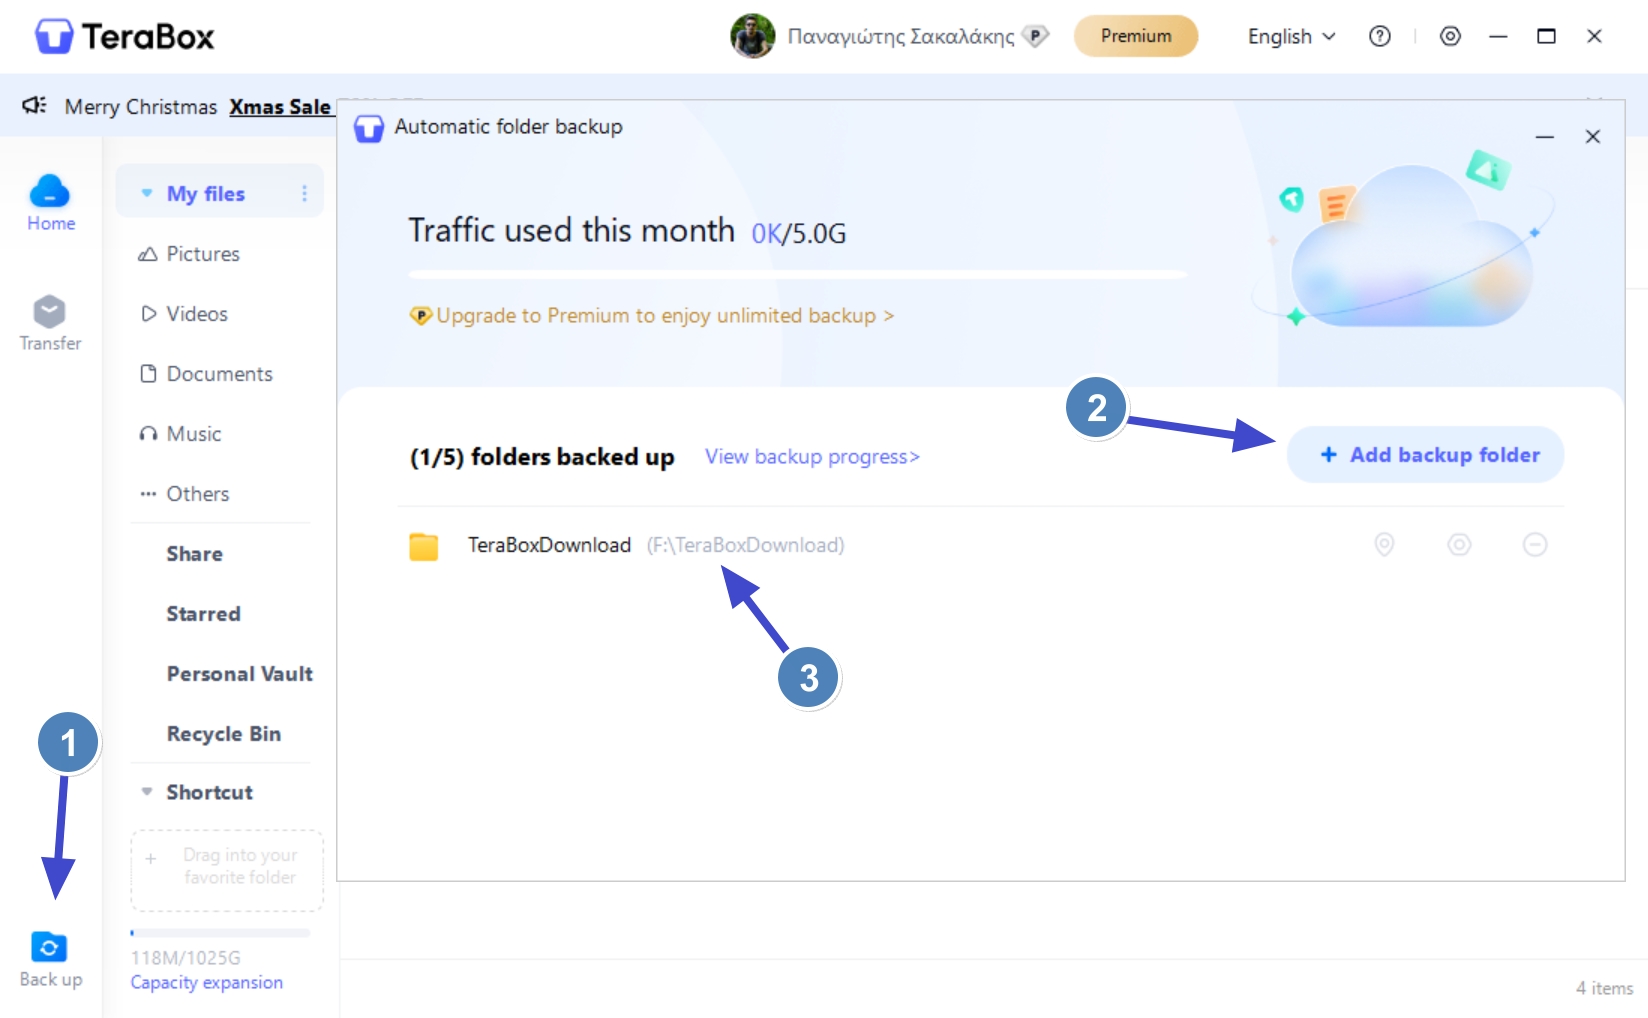Open Personal Vault
1648x1018 pixels.
[x=239, y=674]
